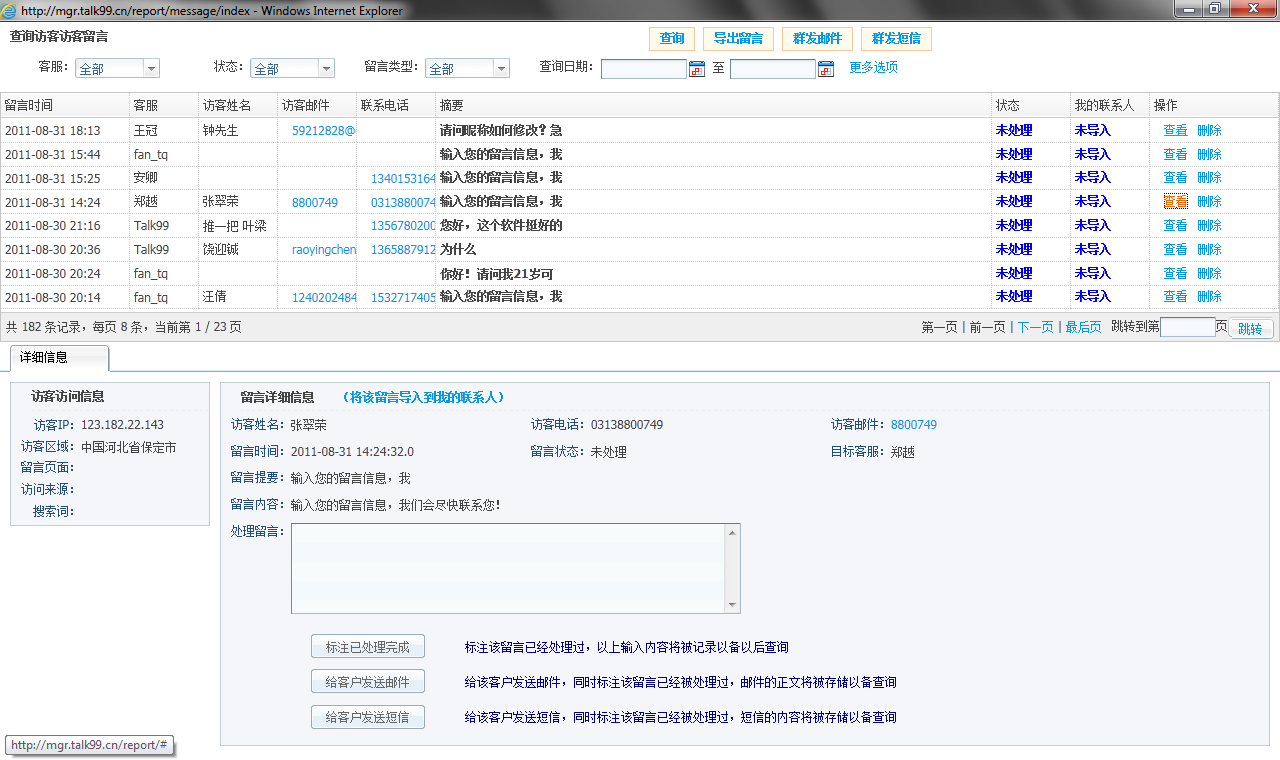View the message from 张翠荣
The width and height of the screenshot is (1280, 760).
click(1175, 201)
